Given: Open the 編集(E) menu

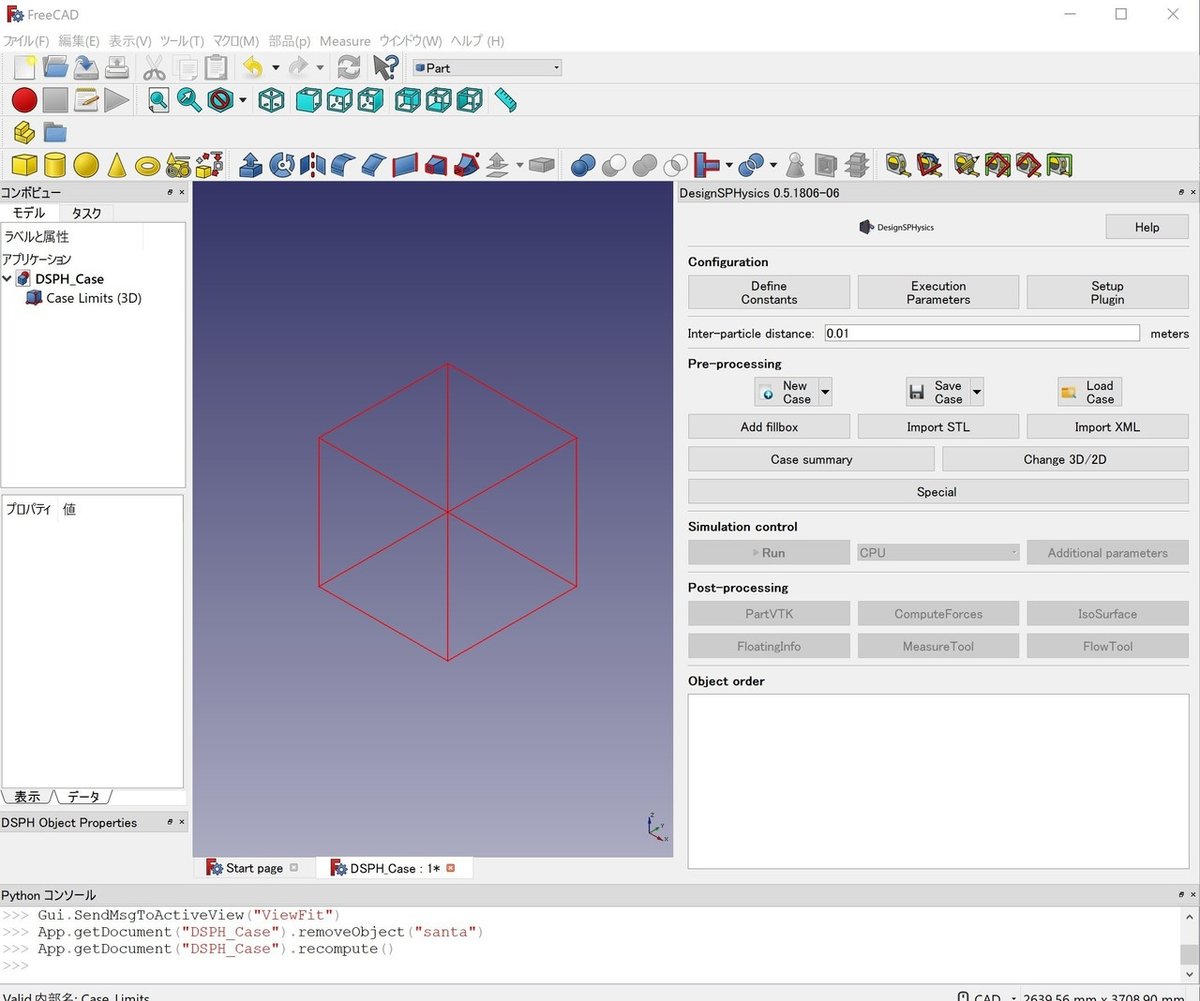Looking at the screenshot, I should (79, 41).
